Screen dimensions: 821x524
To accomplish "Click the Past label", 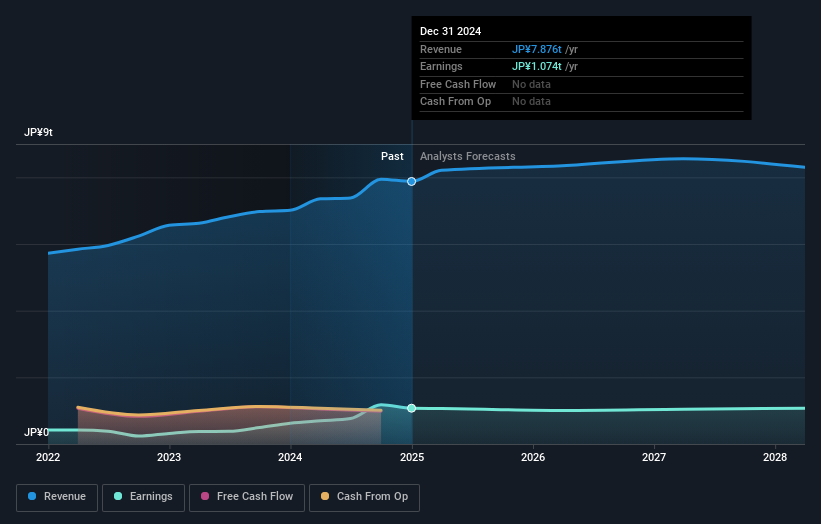I will (392, 156).
